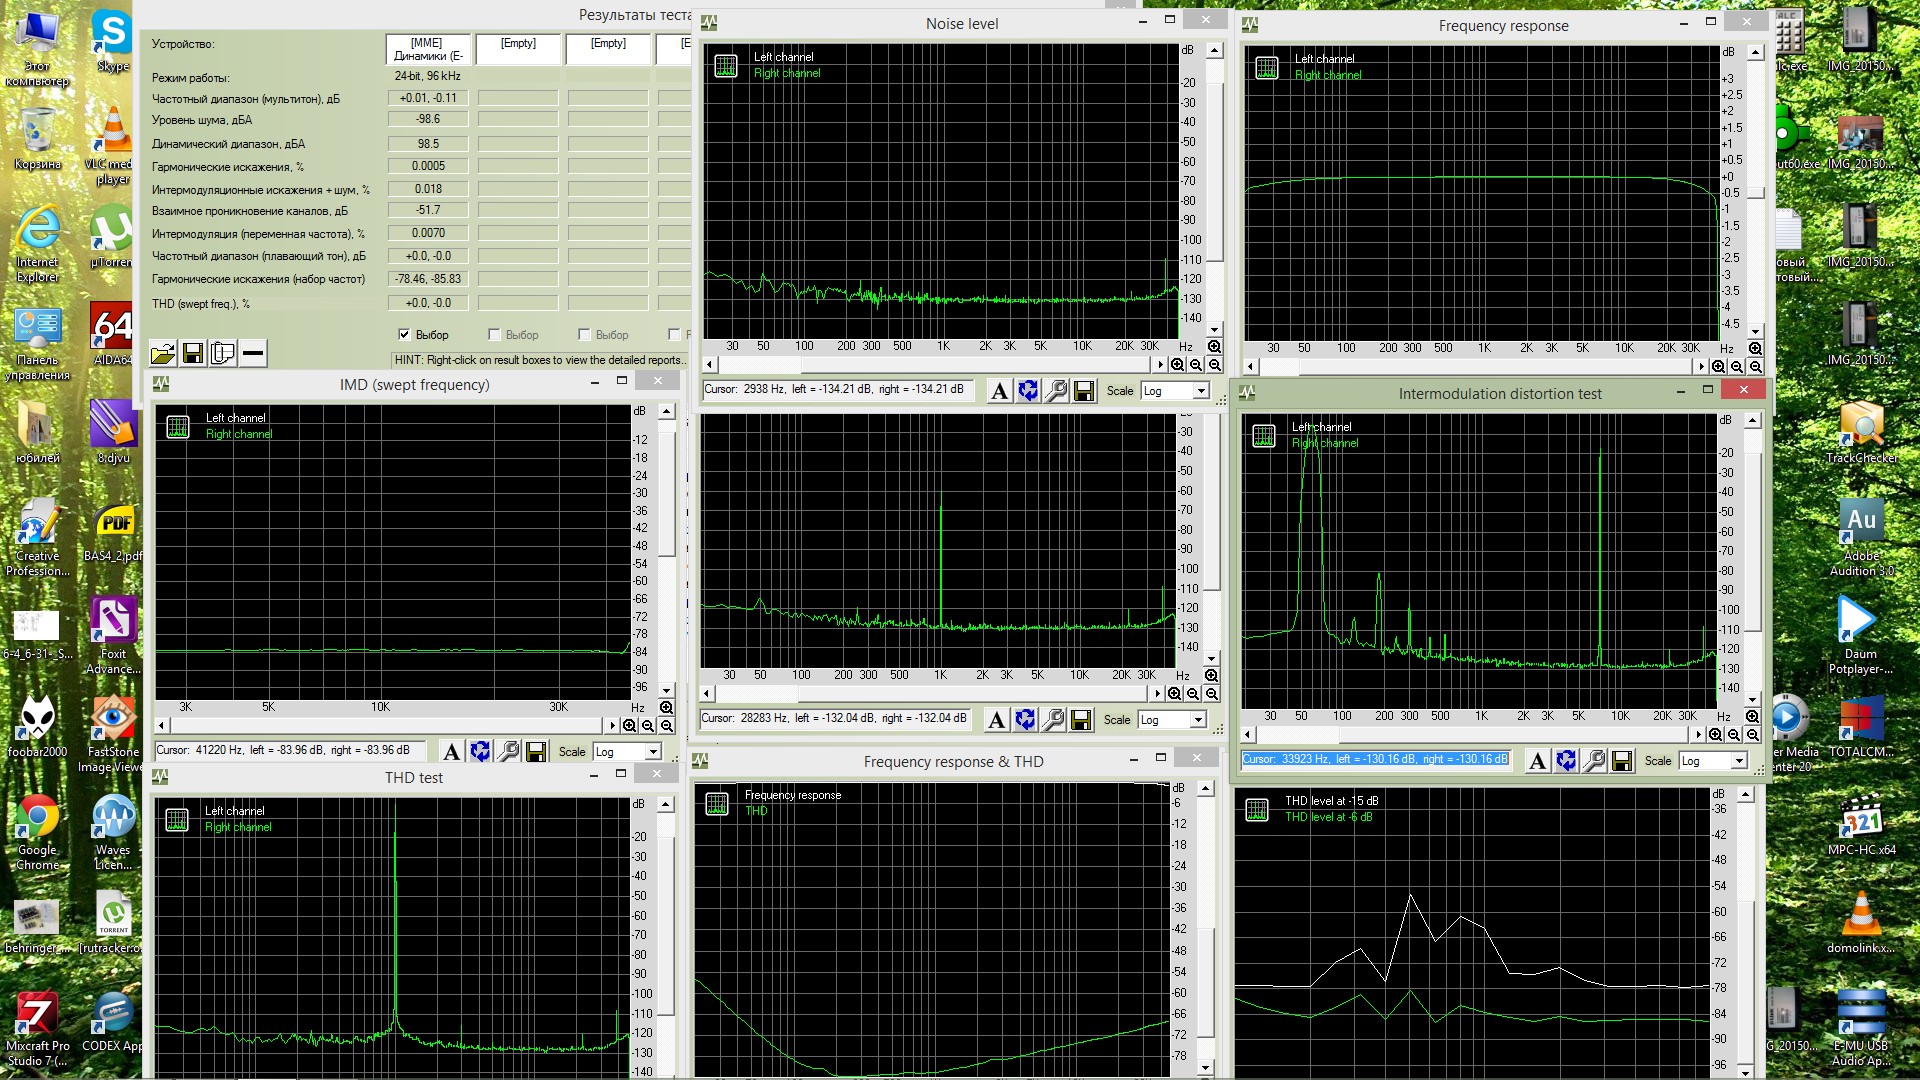Open results file with folder icon
This screenshot has height=1080, width=1920.
coord(163,353)
